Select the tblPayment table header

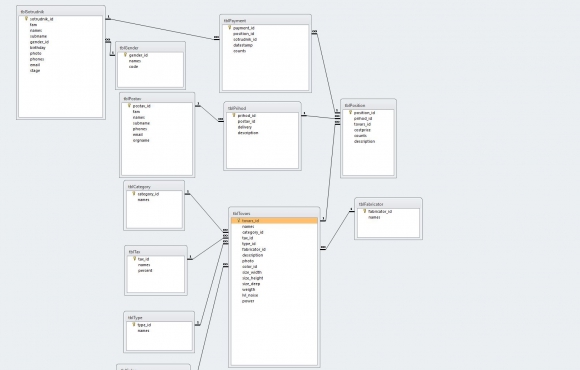tap(265, 21)
